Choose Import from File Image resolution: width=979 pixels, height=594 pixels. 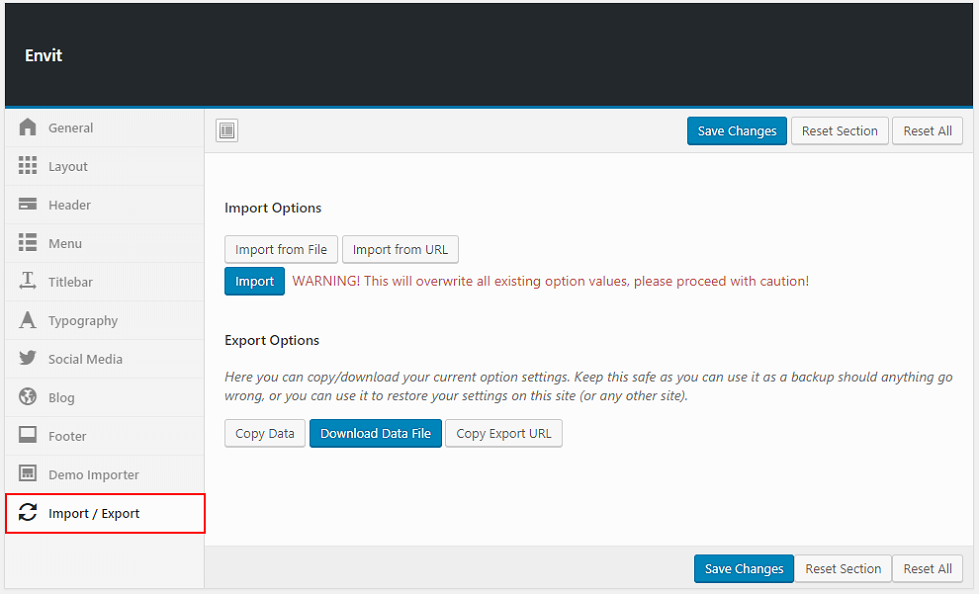[281, 250]
